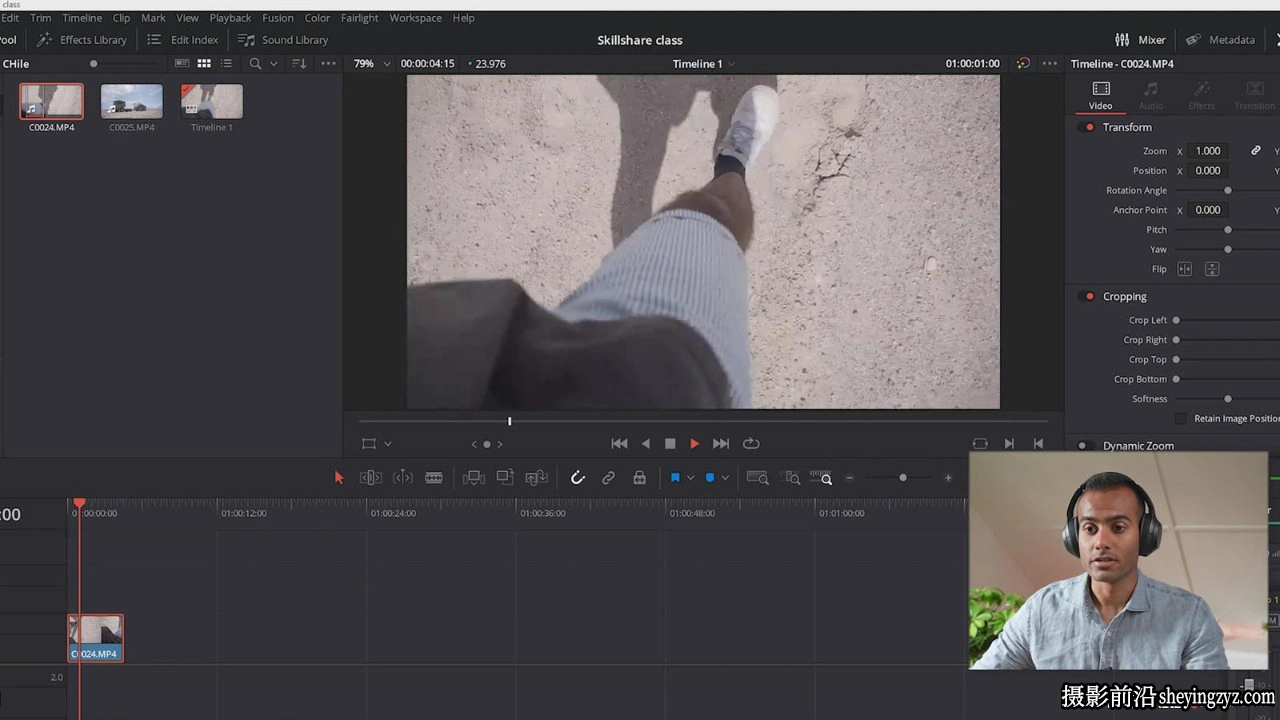Click the timeline zoom minus button

850,478
